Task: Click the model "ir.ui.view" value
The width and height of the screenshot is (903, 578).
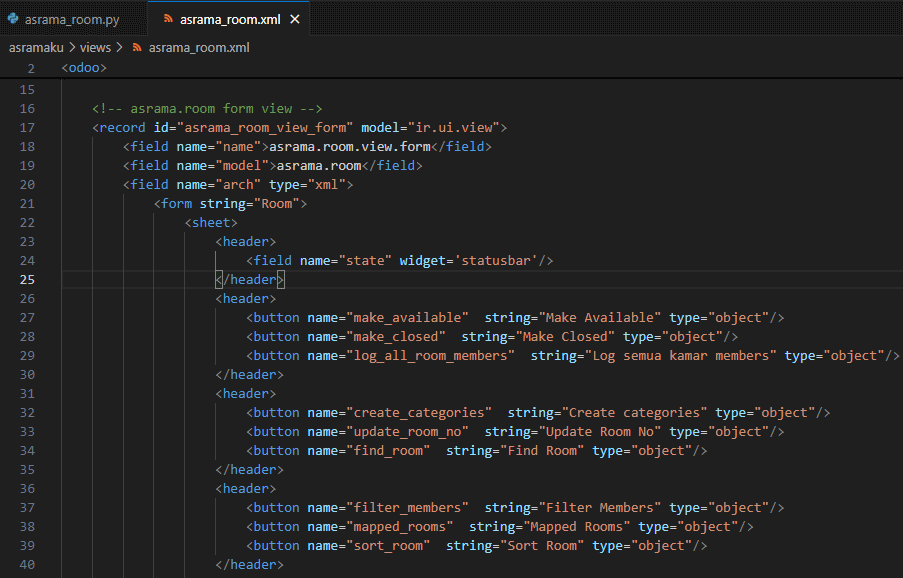Action: point(454,128)
